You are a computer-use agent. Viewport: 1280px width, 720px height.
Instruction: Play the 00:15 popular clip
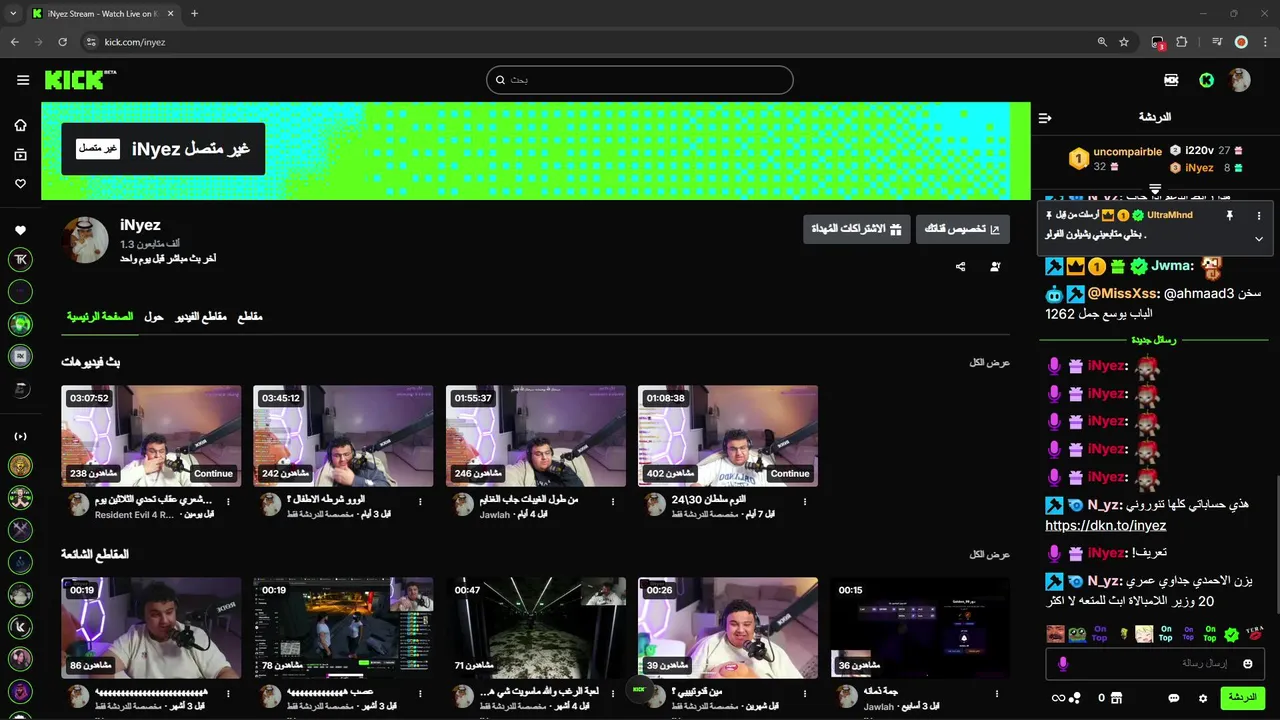click(920, 628)
